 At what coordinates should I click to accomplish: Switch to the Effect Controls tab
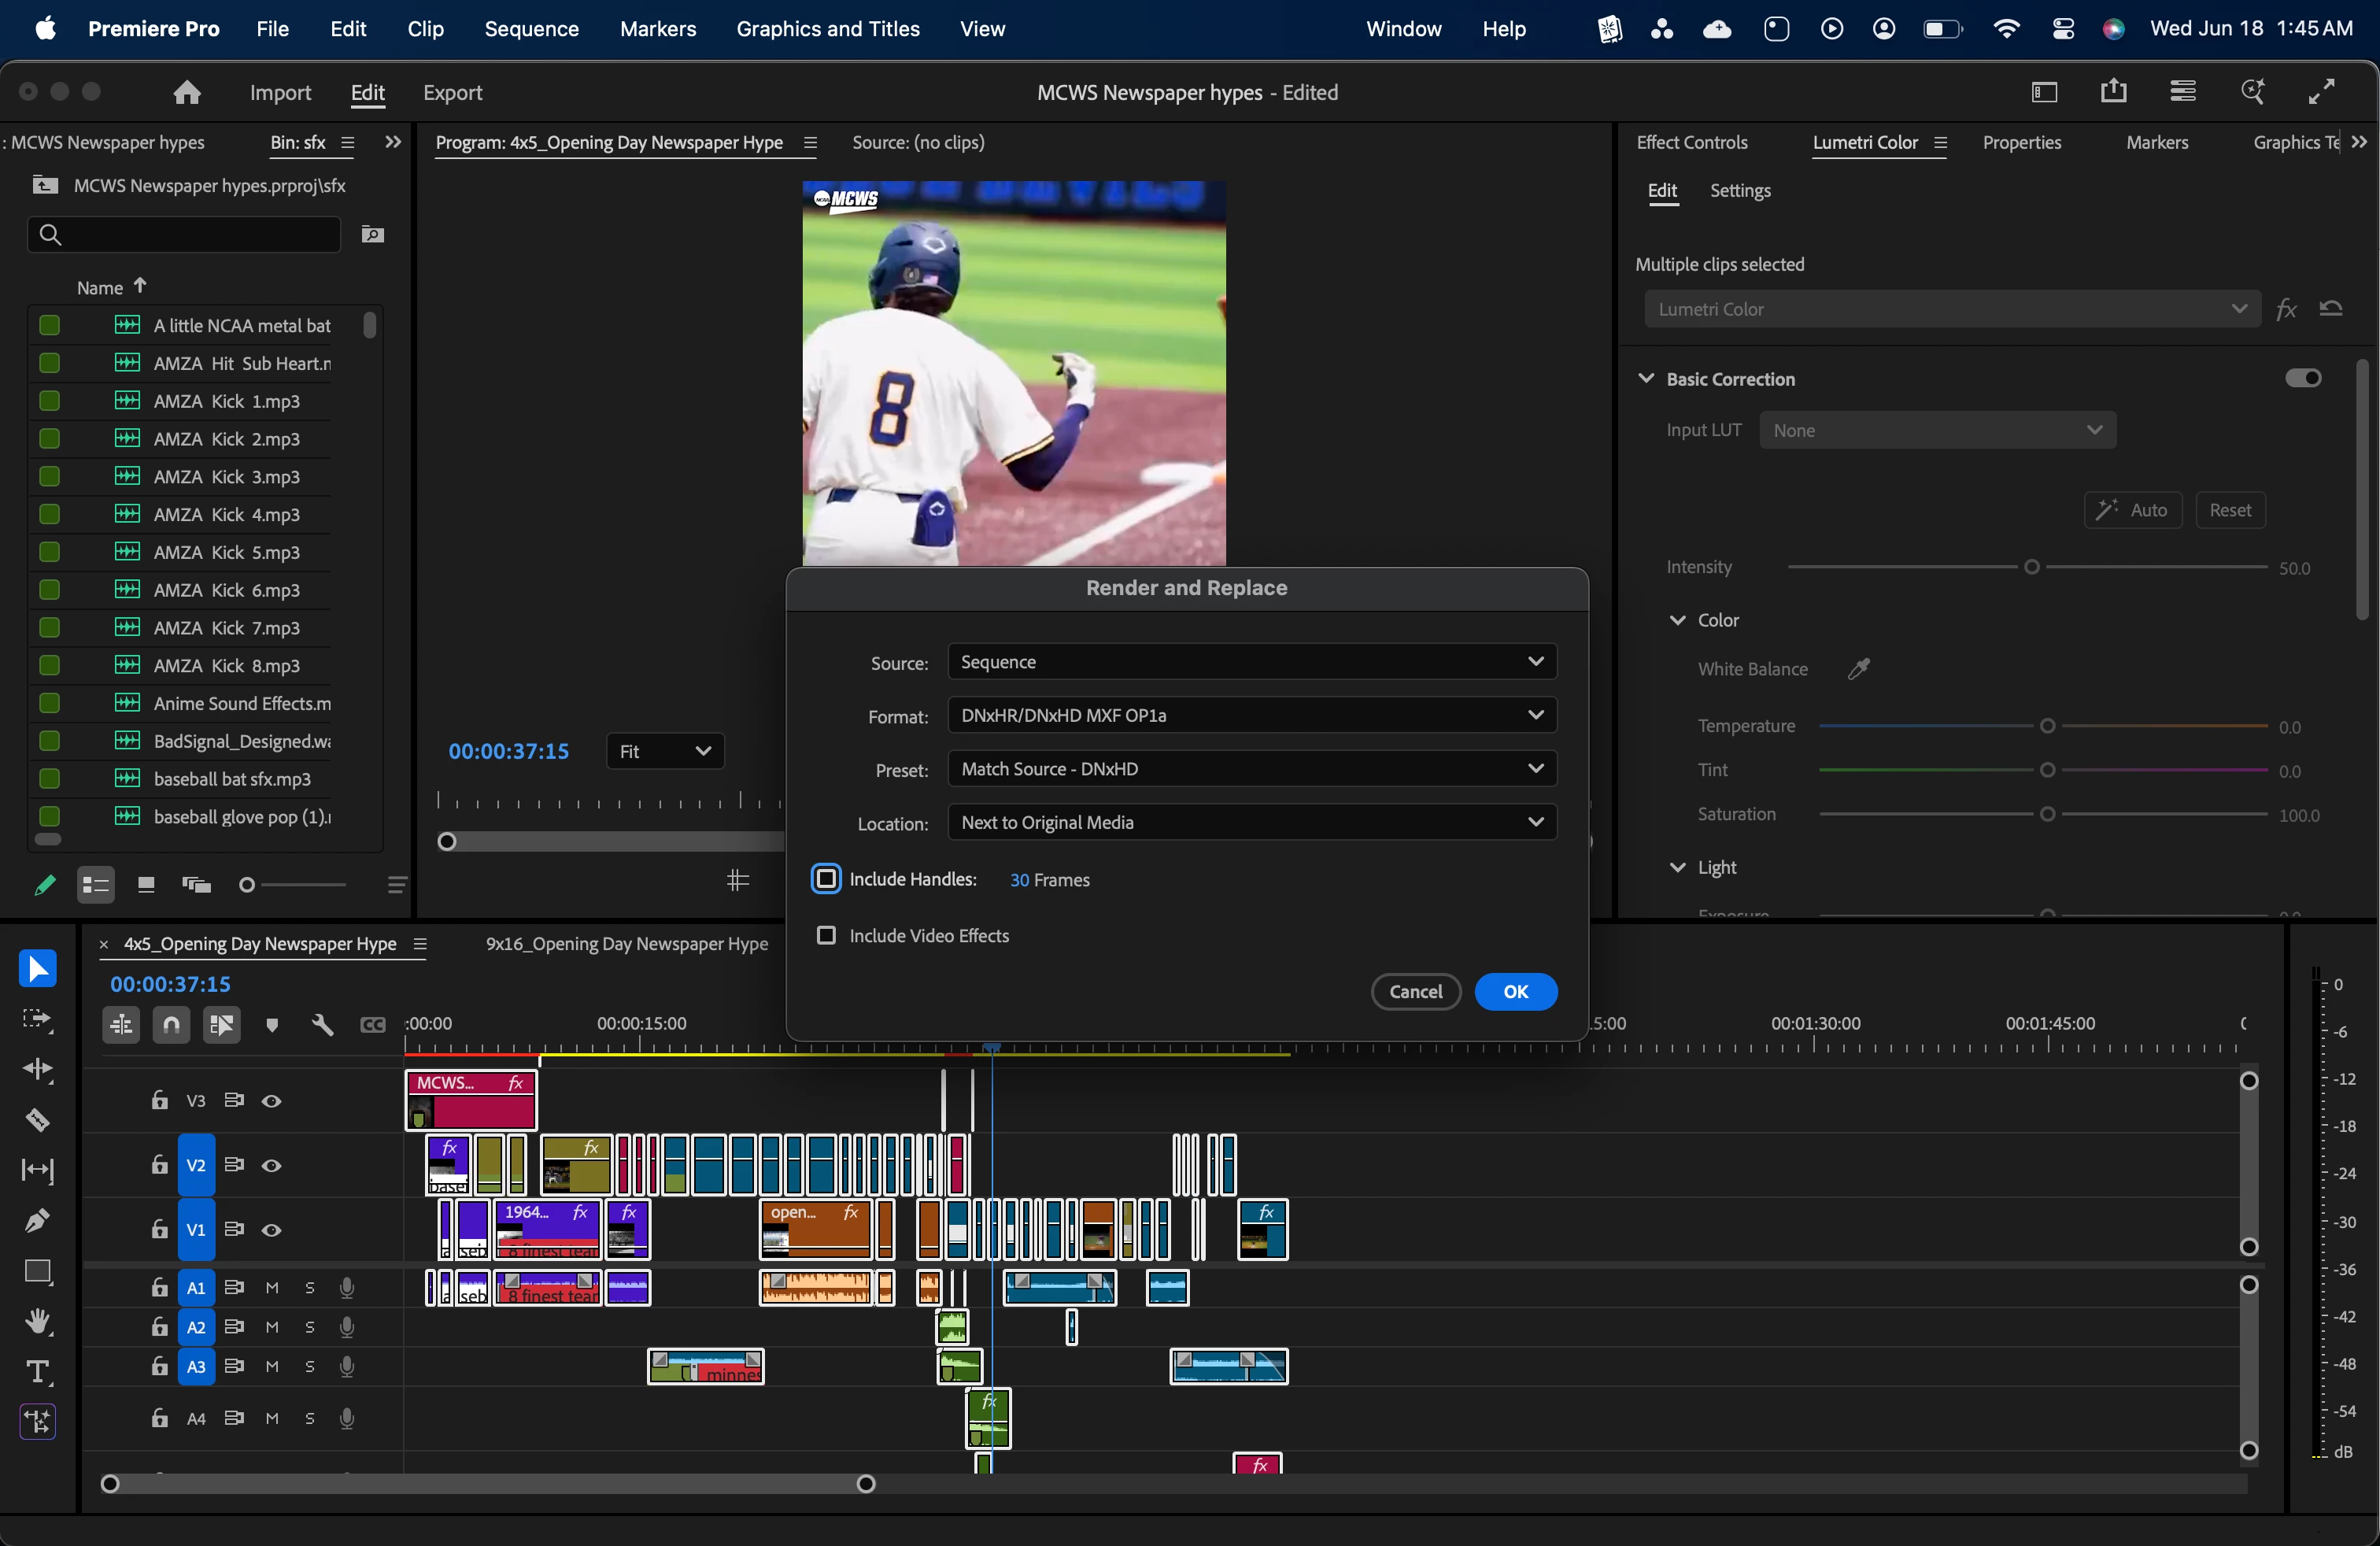click(1691, 143)
